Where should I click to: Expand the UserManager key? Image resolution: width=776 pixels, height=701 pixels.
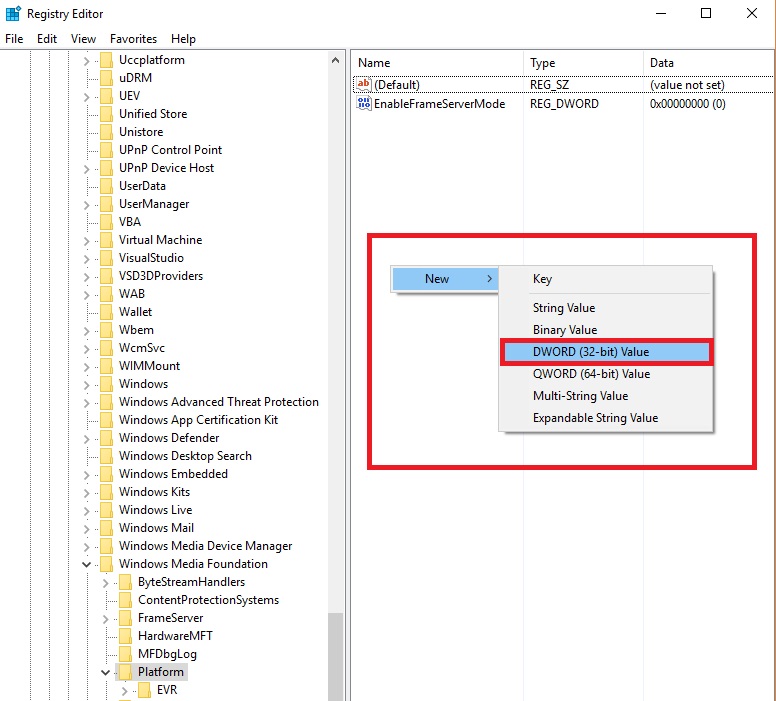point(87,205)
